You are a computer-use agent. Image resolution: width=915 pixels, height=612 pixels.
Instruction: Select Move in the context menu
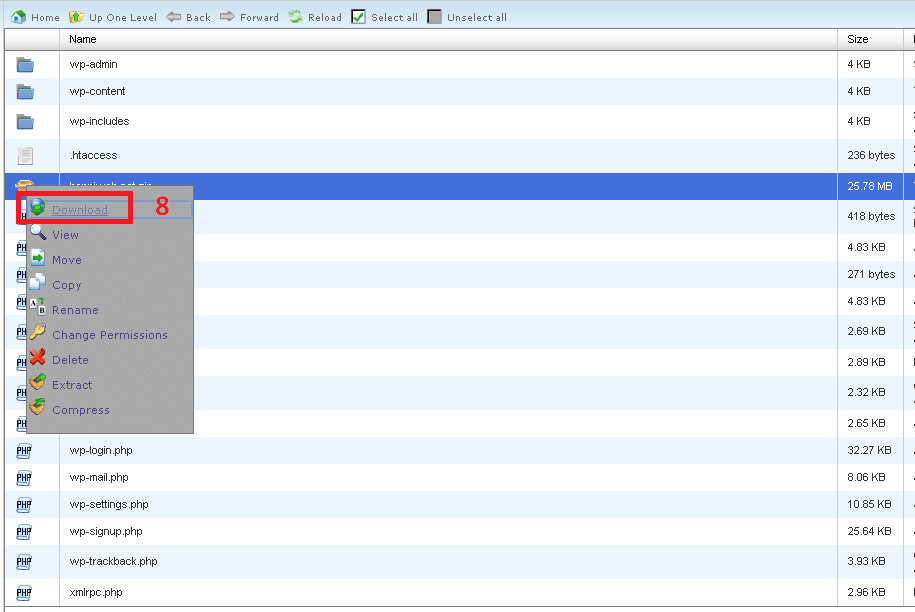pyautogui.click(x=66, y=260)
